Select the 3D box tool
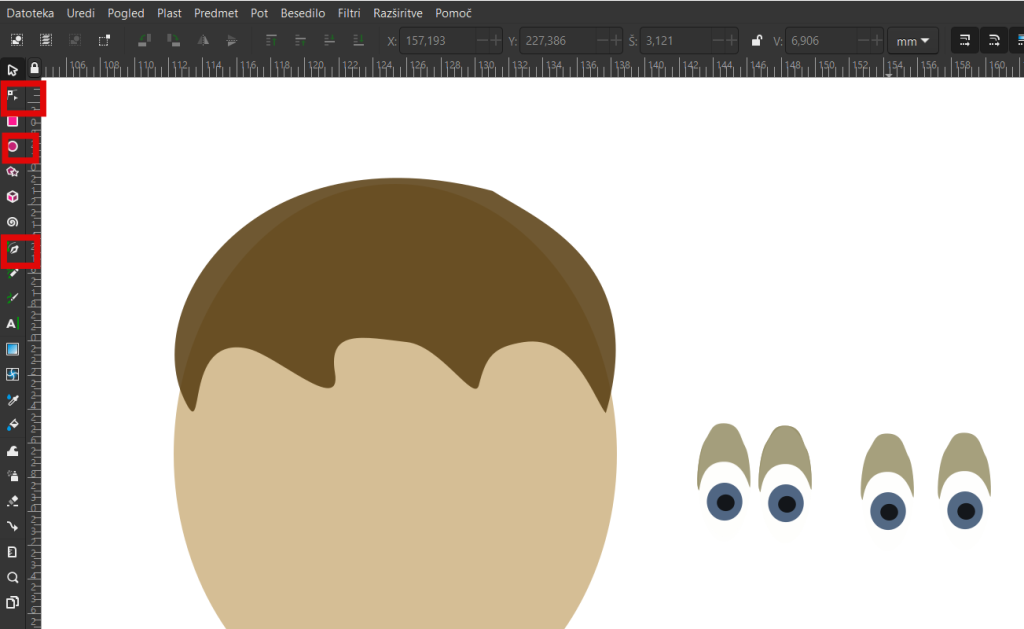This screenshot has height=629, width=1024. [12, 197]
